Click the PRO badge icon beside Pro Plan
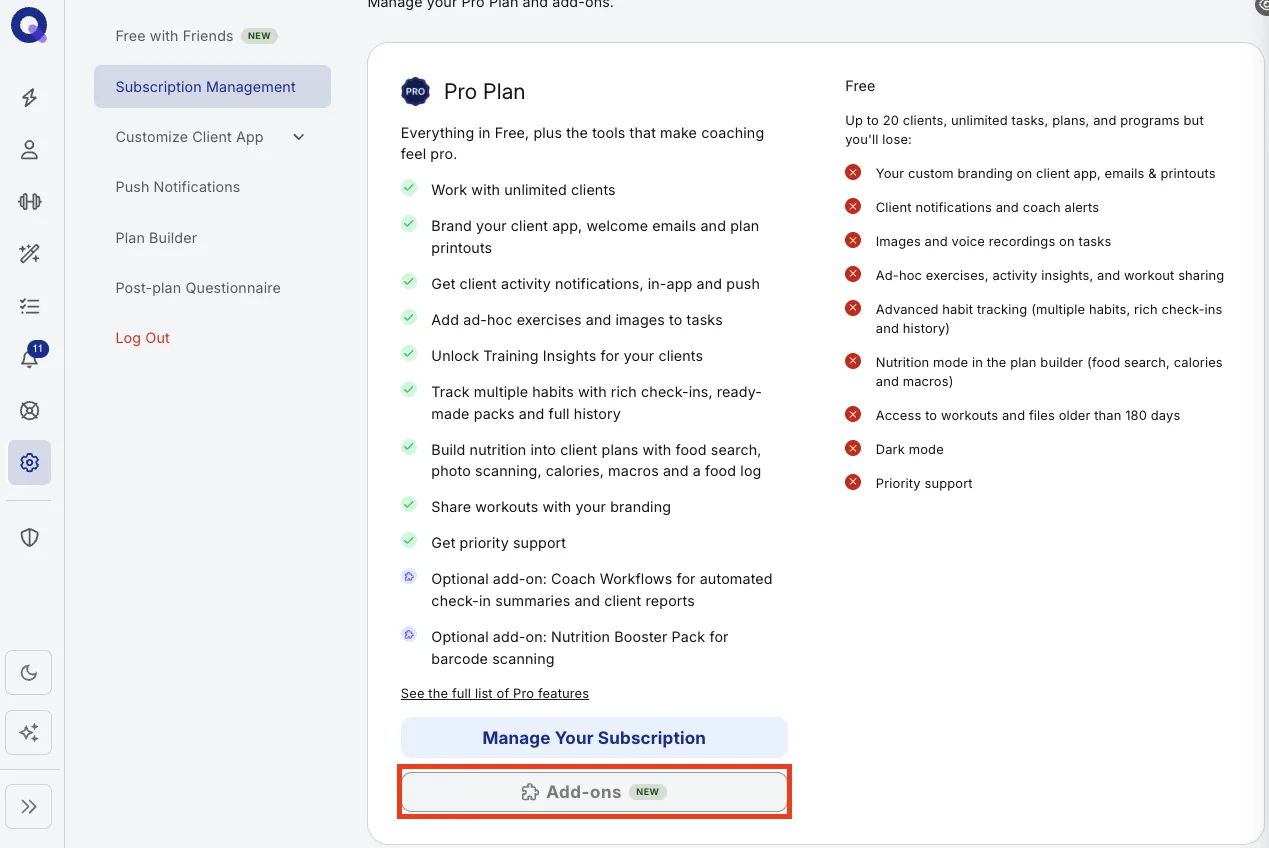The height and width of the screenshot is (848, 1269). point(415,91)
